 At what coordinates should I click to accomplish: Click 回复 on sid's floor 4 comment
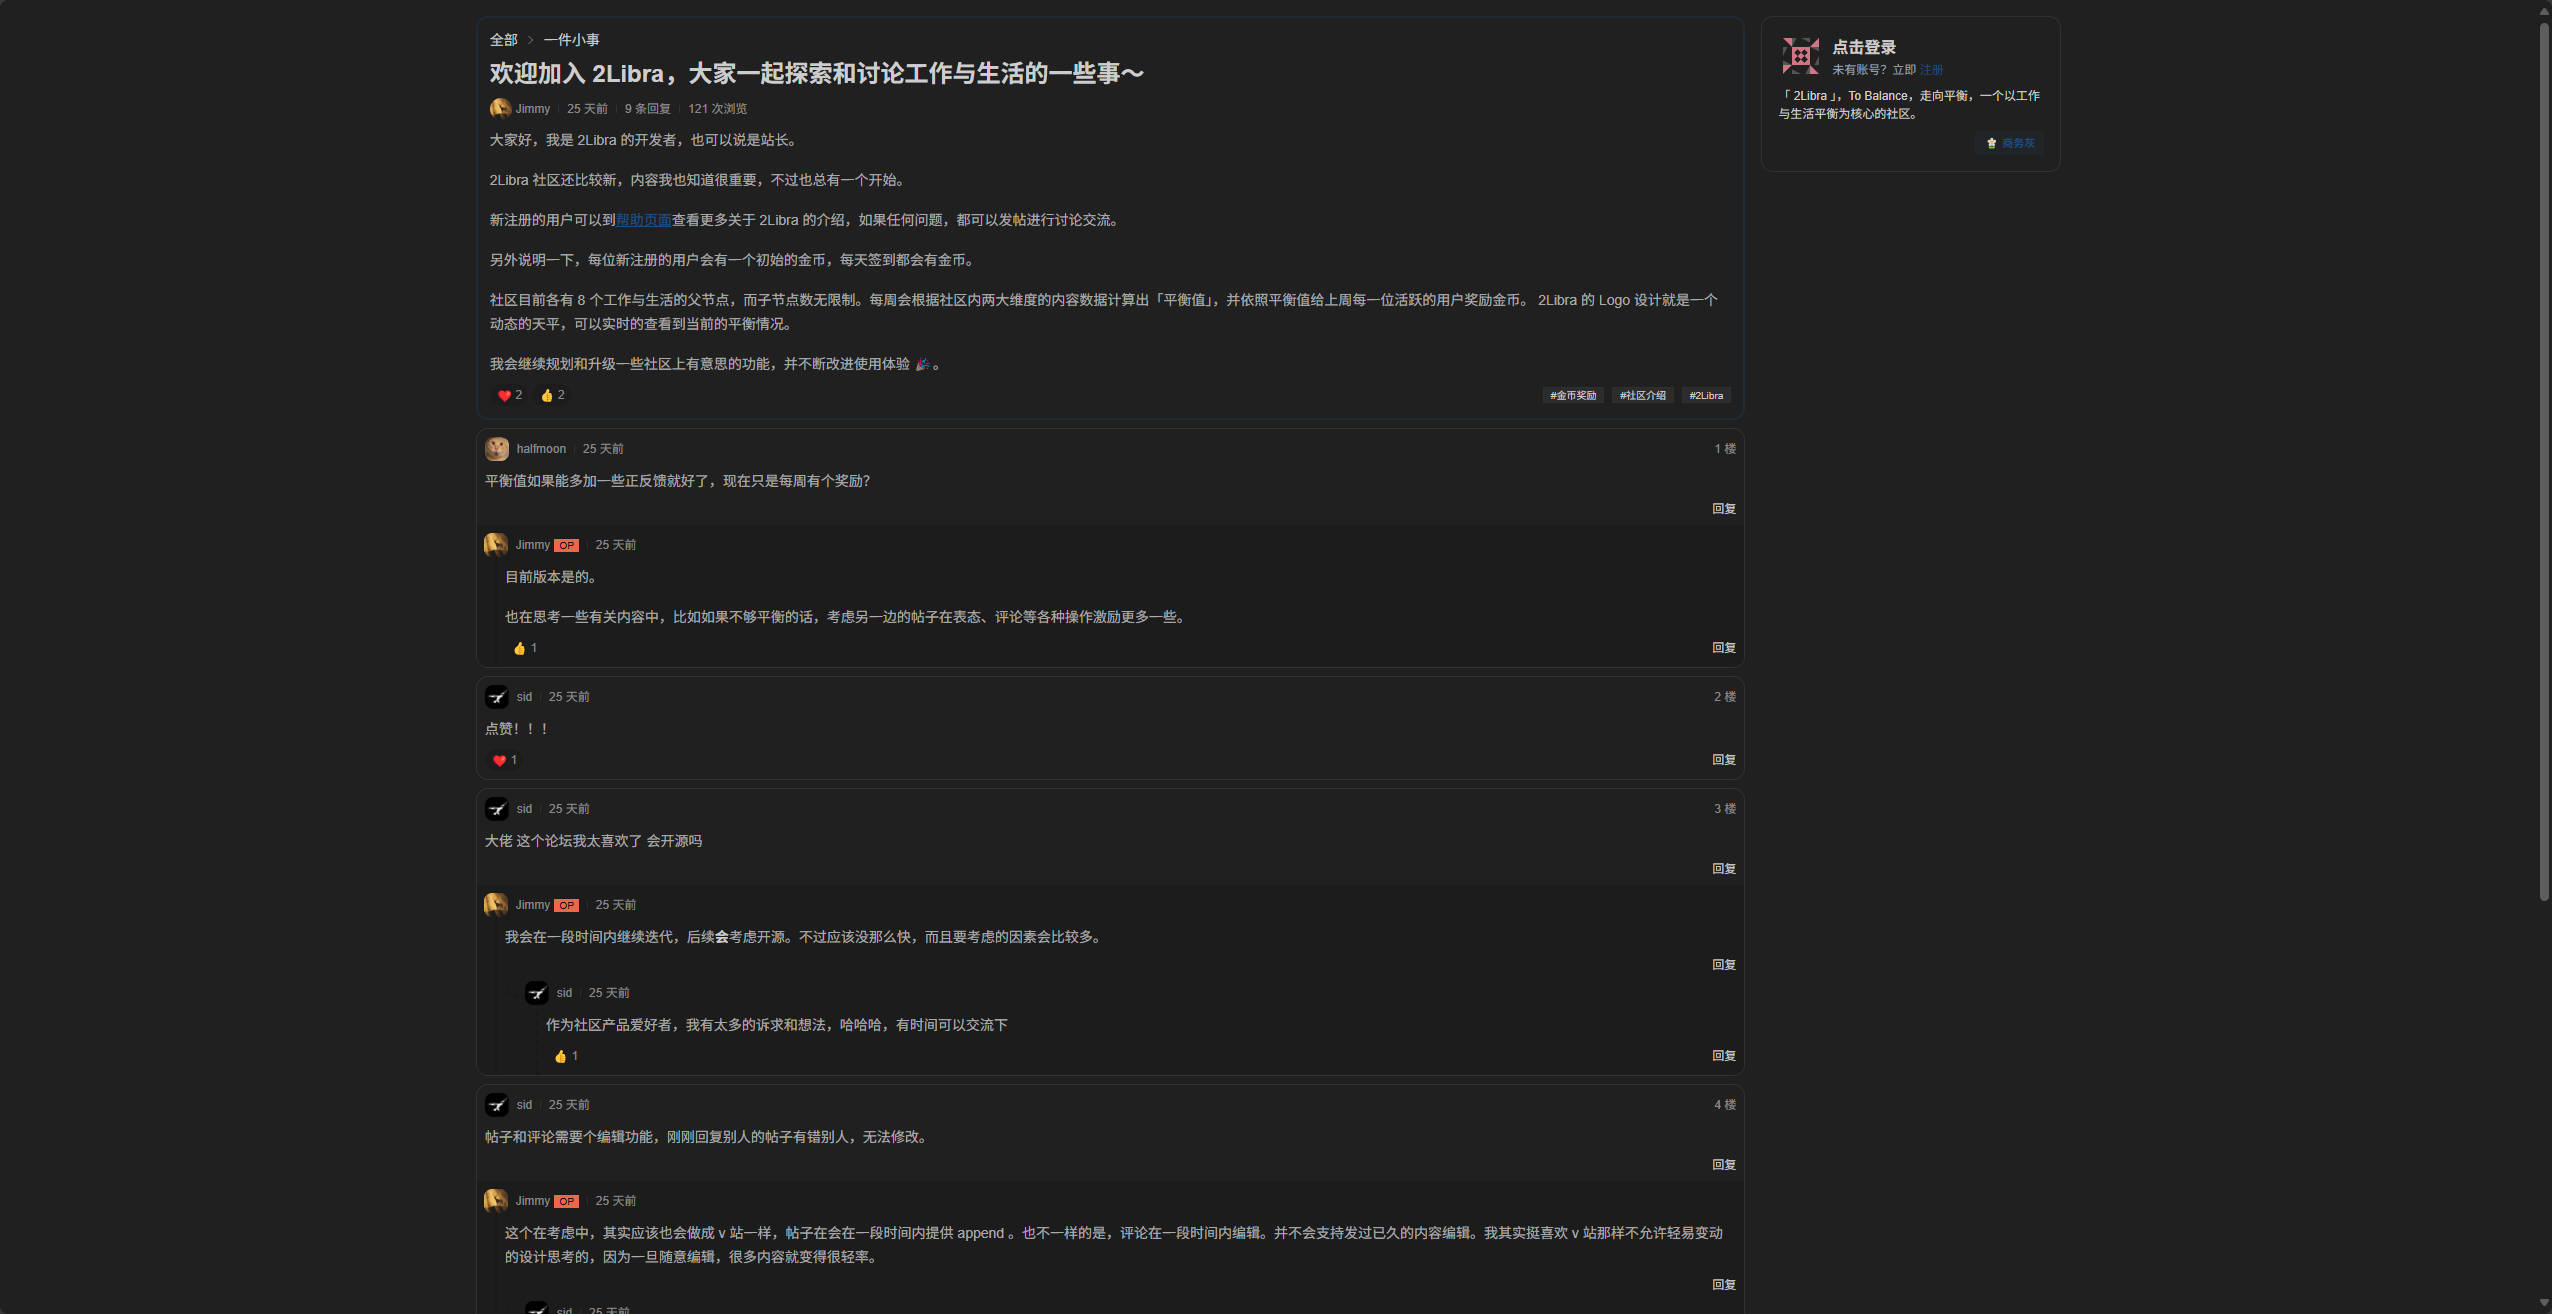(x=1723, y=1165)
